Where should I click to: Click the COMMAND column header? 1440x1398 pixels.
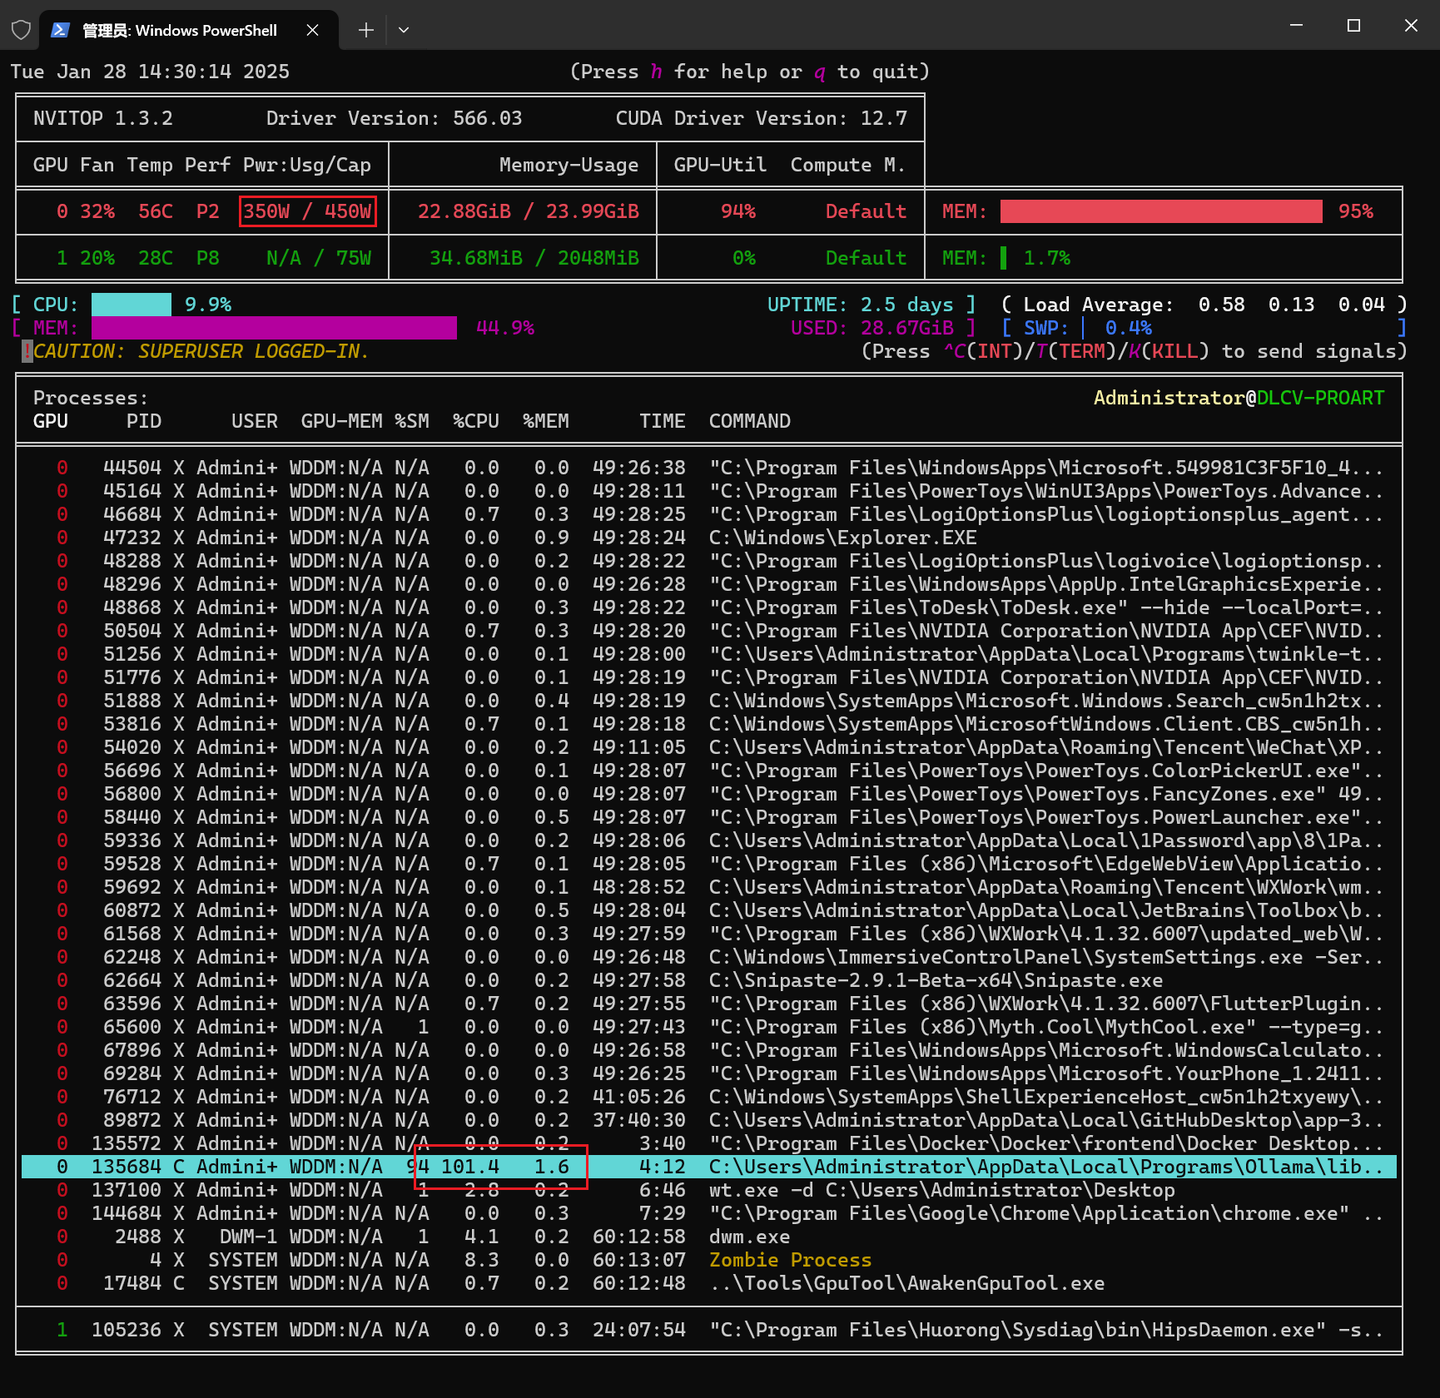[749, 421]
